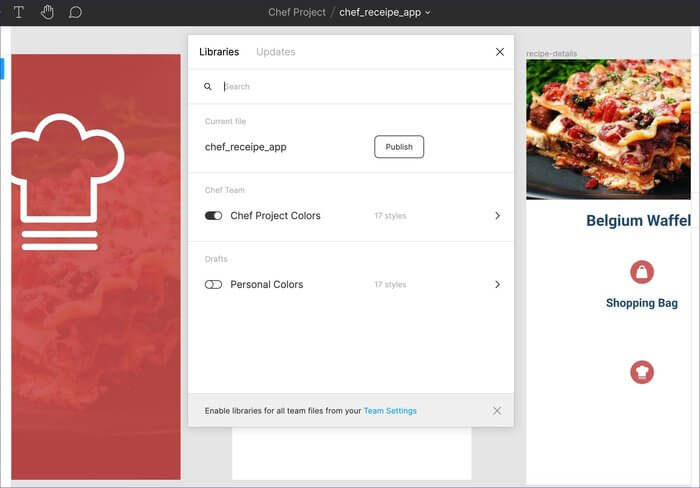Switch to the Libraries tab

[x=219, y=52]
